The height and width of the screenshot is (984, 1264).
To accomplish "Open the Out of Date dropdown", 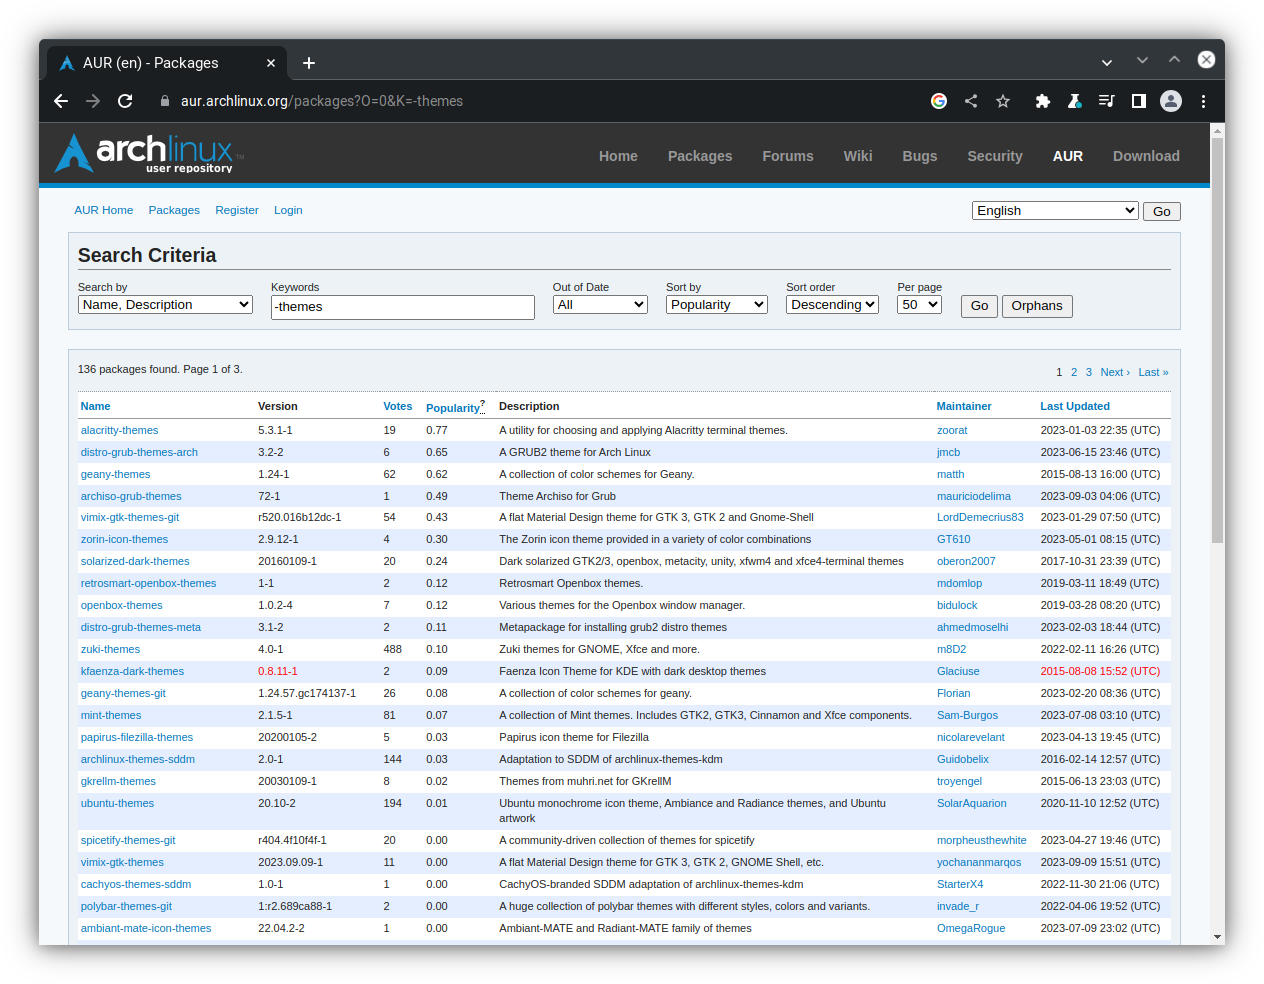I will coord(601,305).
